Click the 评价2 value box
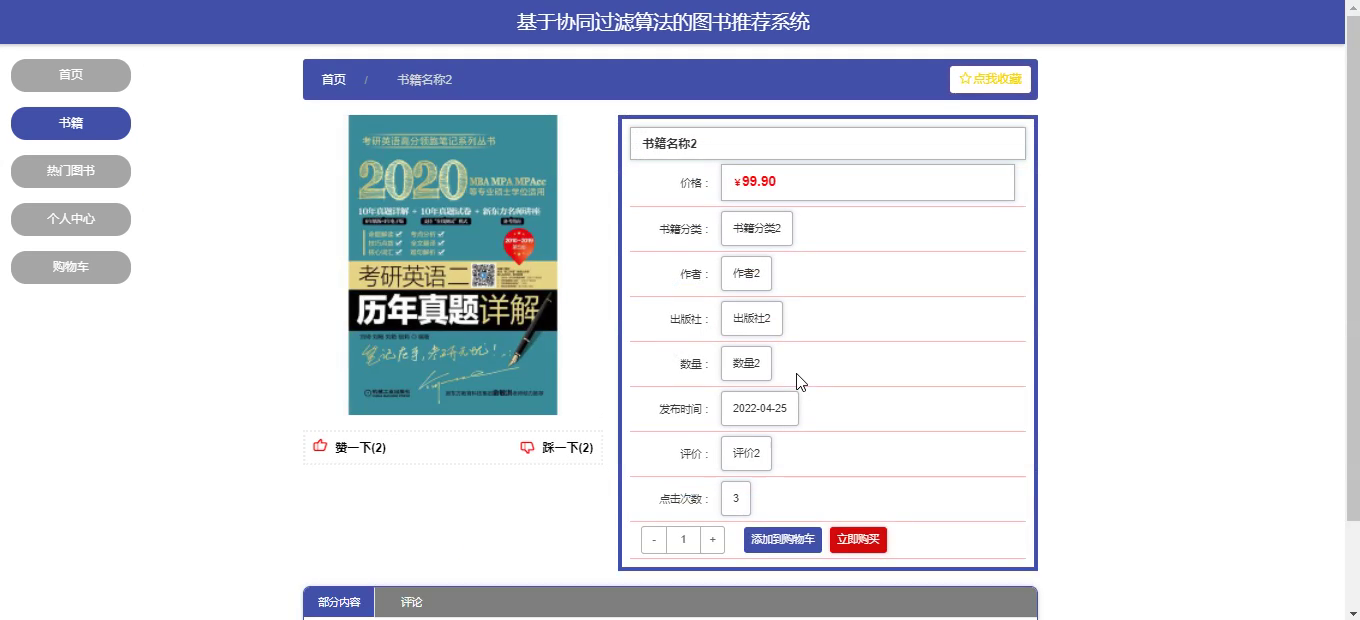 746,453
